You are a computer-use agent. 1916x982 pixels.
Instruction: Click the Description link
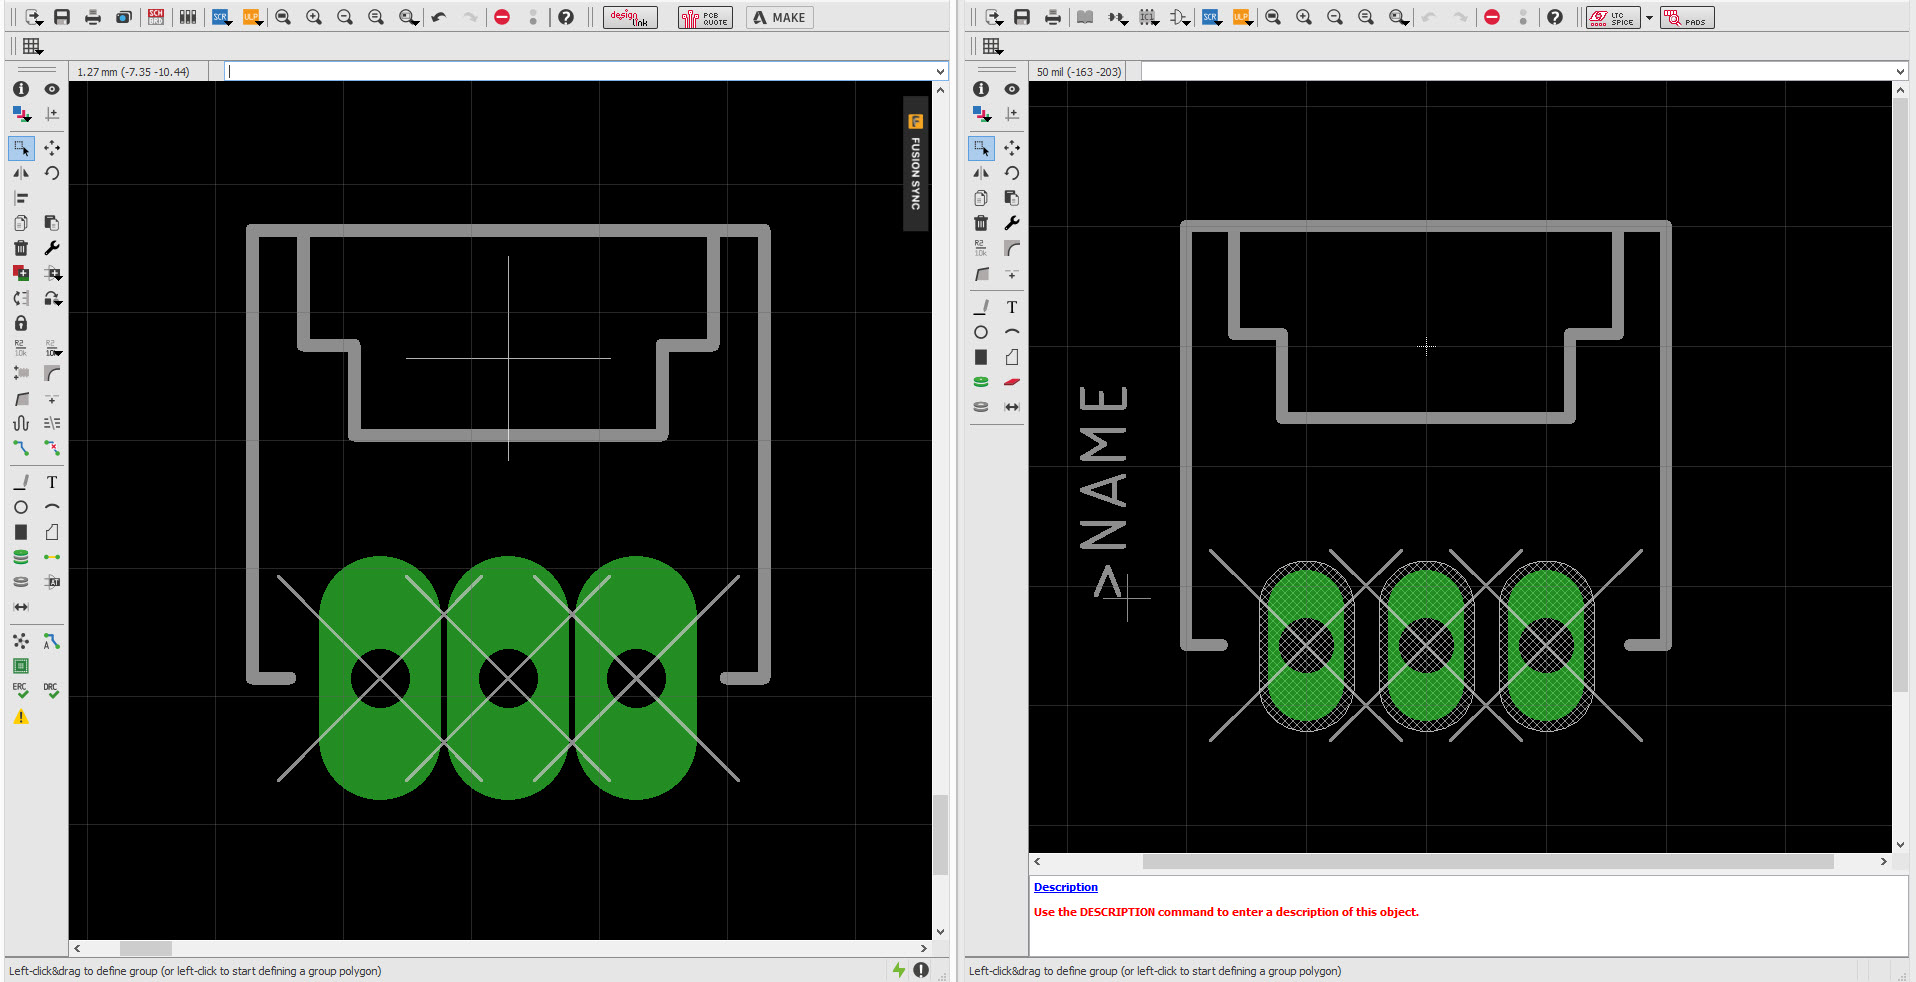click(1064, 887)
